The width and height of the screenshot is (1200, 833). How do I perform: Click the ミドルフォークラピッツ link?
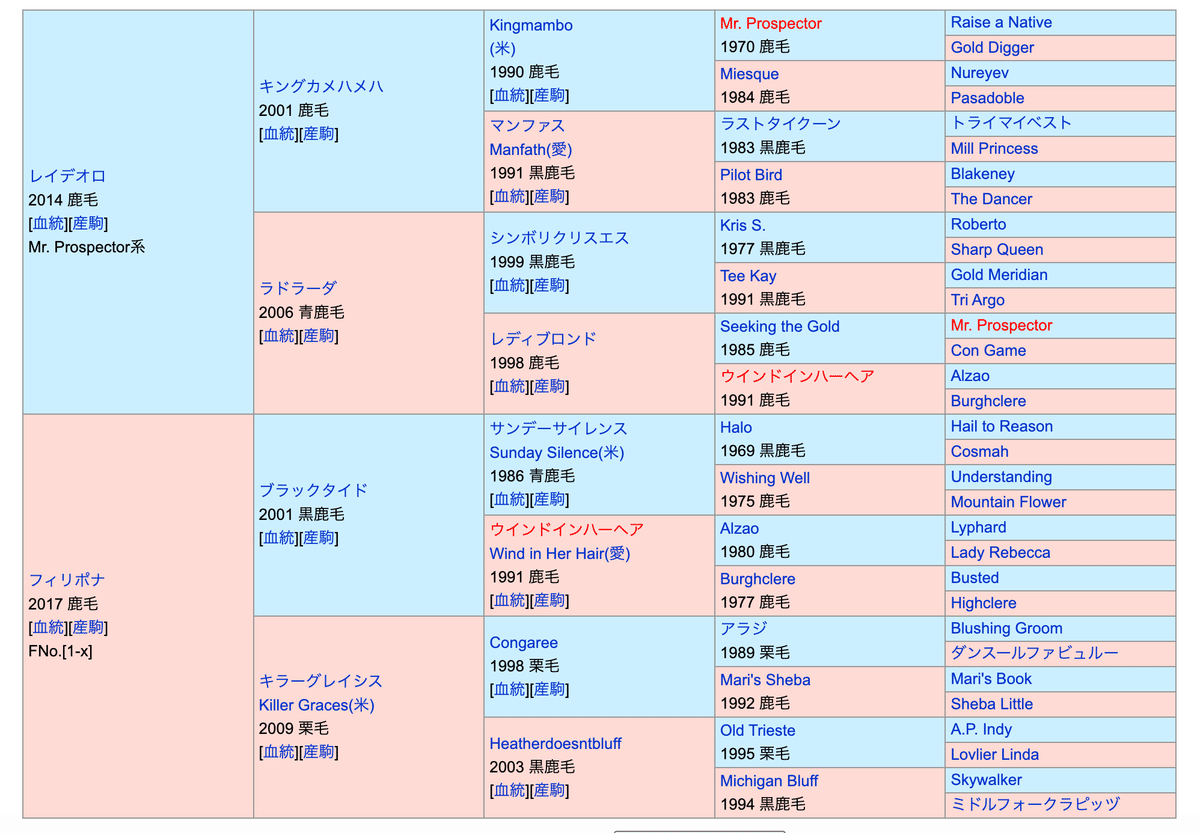click(1035, 804)
